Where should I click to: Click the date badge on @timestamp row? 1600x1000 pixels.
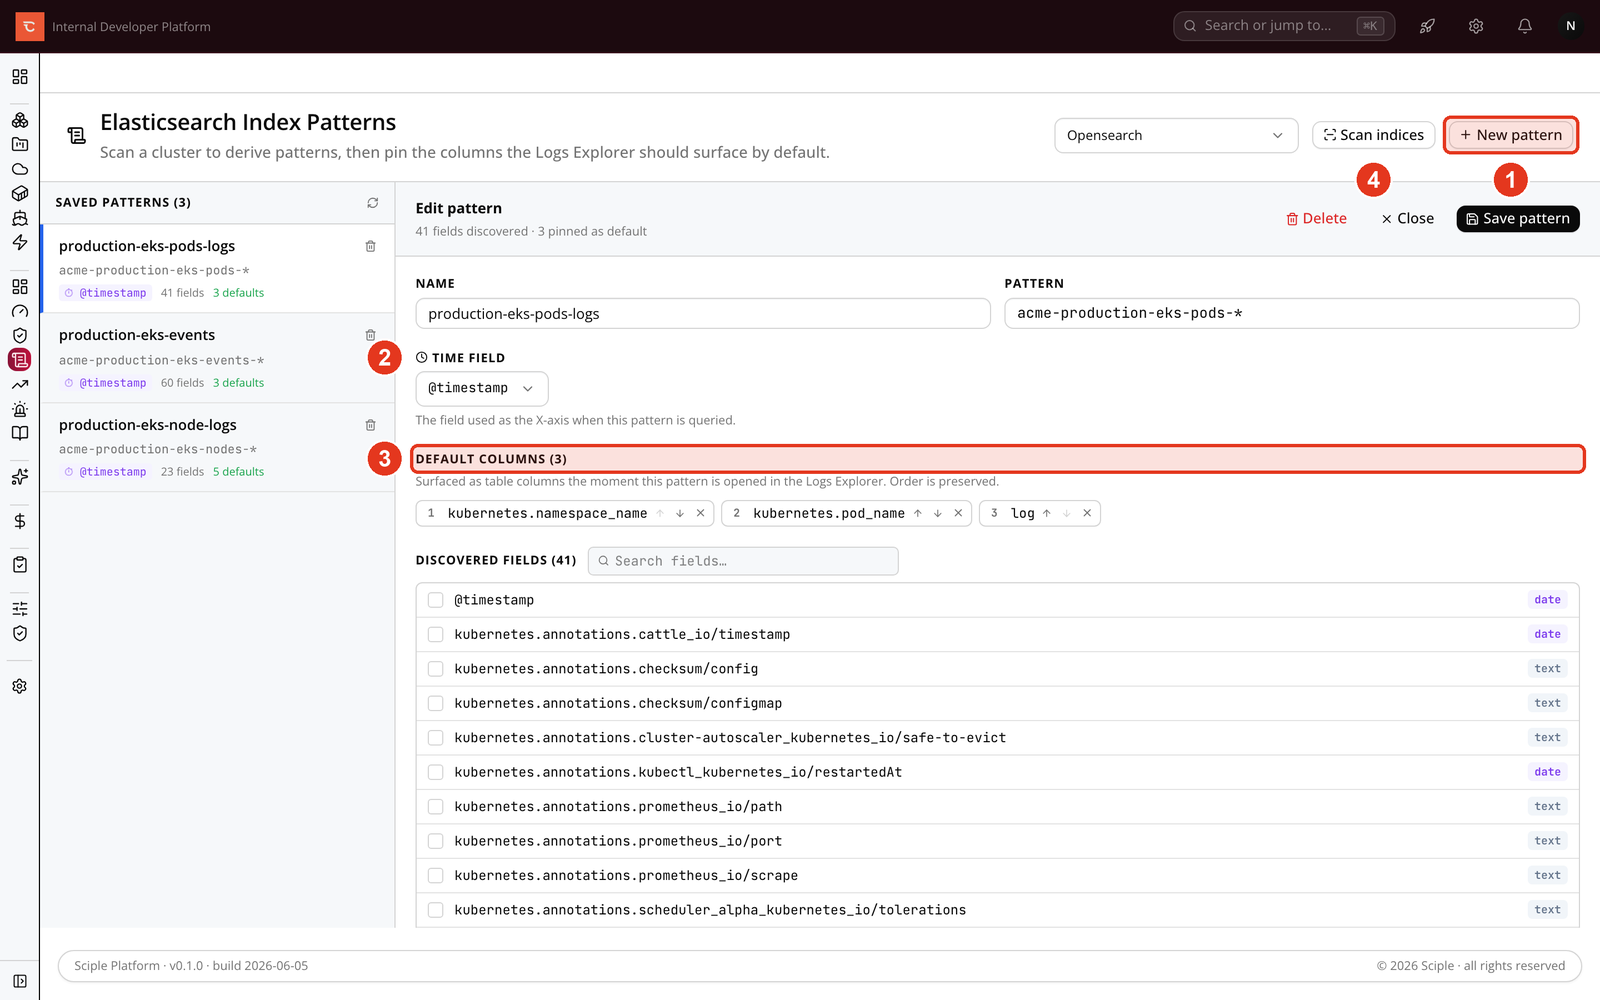tap(1547, 600)
